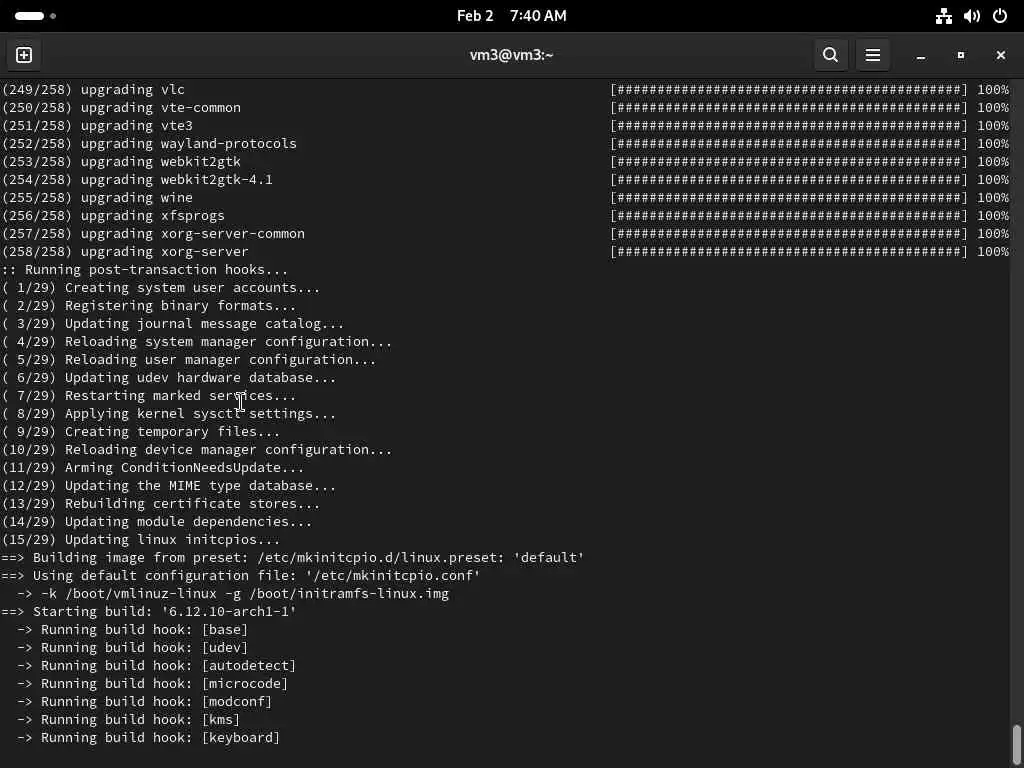The height and width of the screenshot is (768, 1024).
Task: Open a new terminal tab
Action: pyautogui.click(x=24, y=55)
